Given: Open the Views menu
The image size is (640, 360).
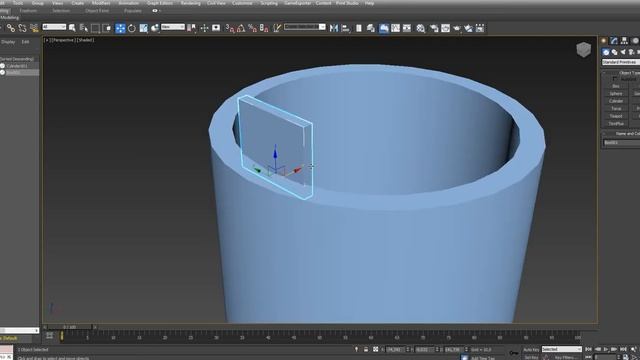Looking at the screenshot, I should [58, 2].
